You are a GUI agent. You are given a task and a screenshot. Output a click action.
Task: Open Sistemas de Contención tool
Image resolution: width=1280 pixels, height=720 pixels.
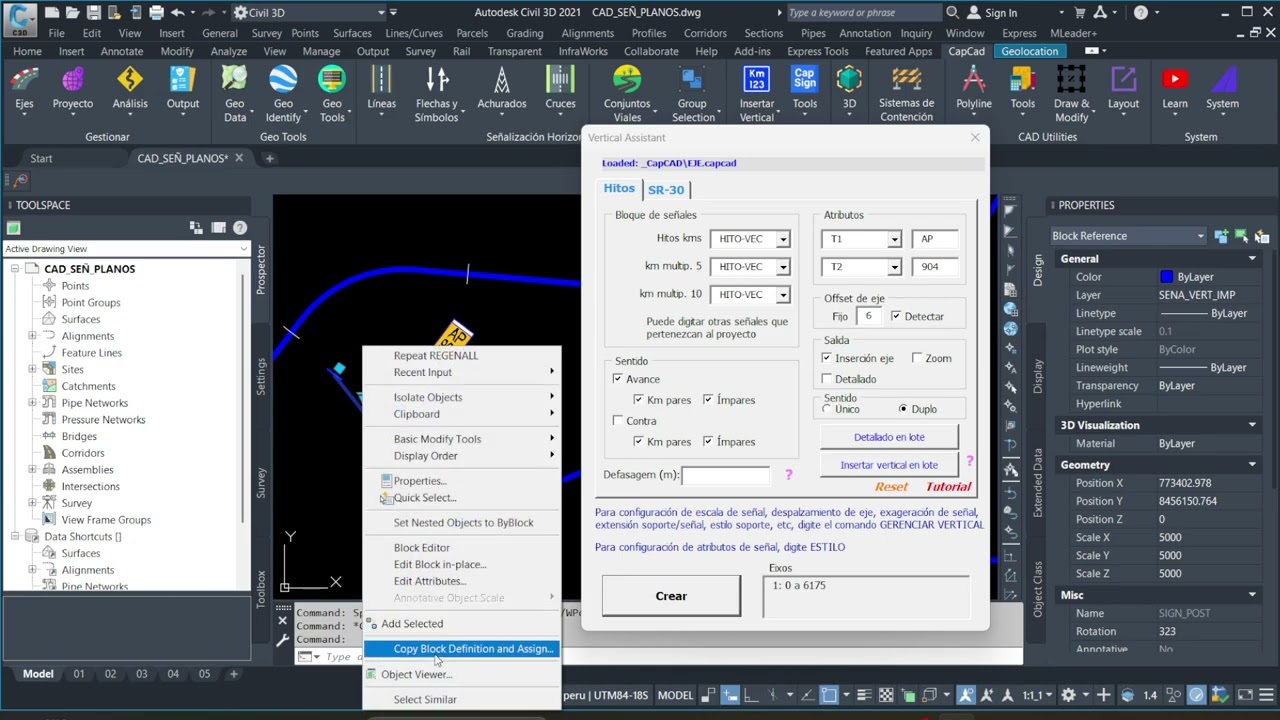[x=906, y=94]
